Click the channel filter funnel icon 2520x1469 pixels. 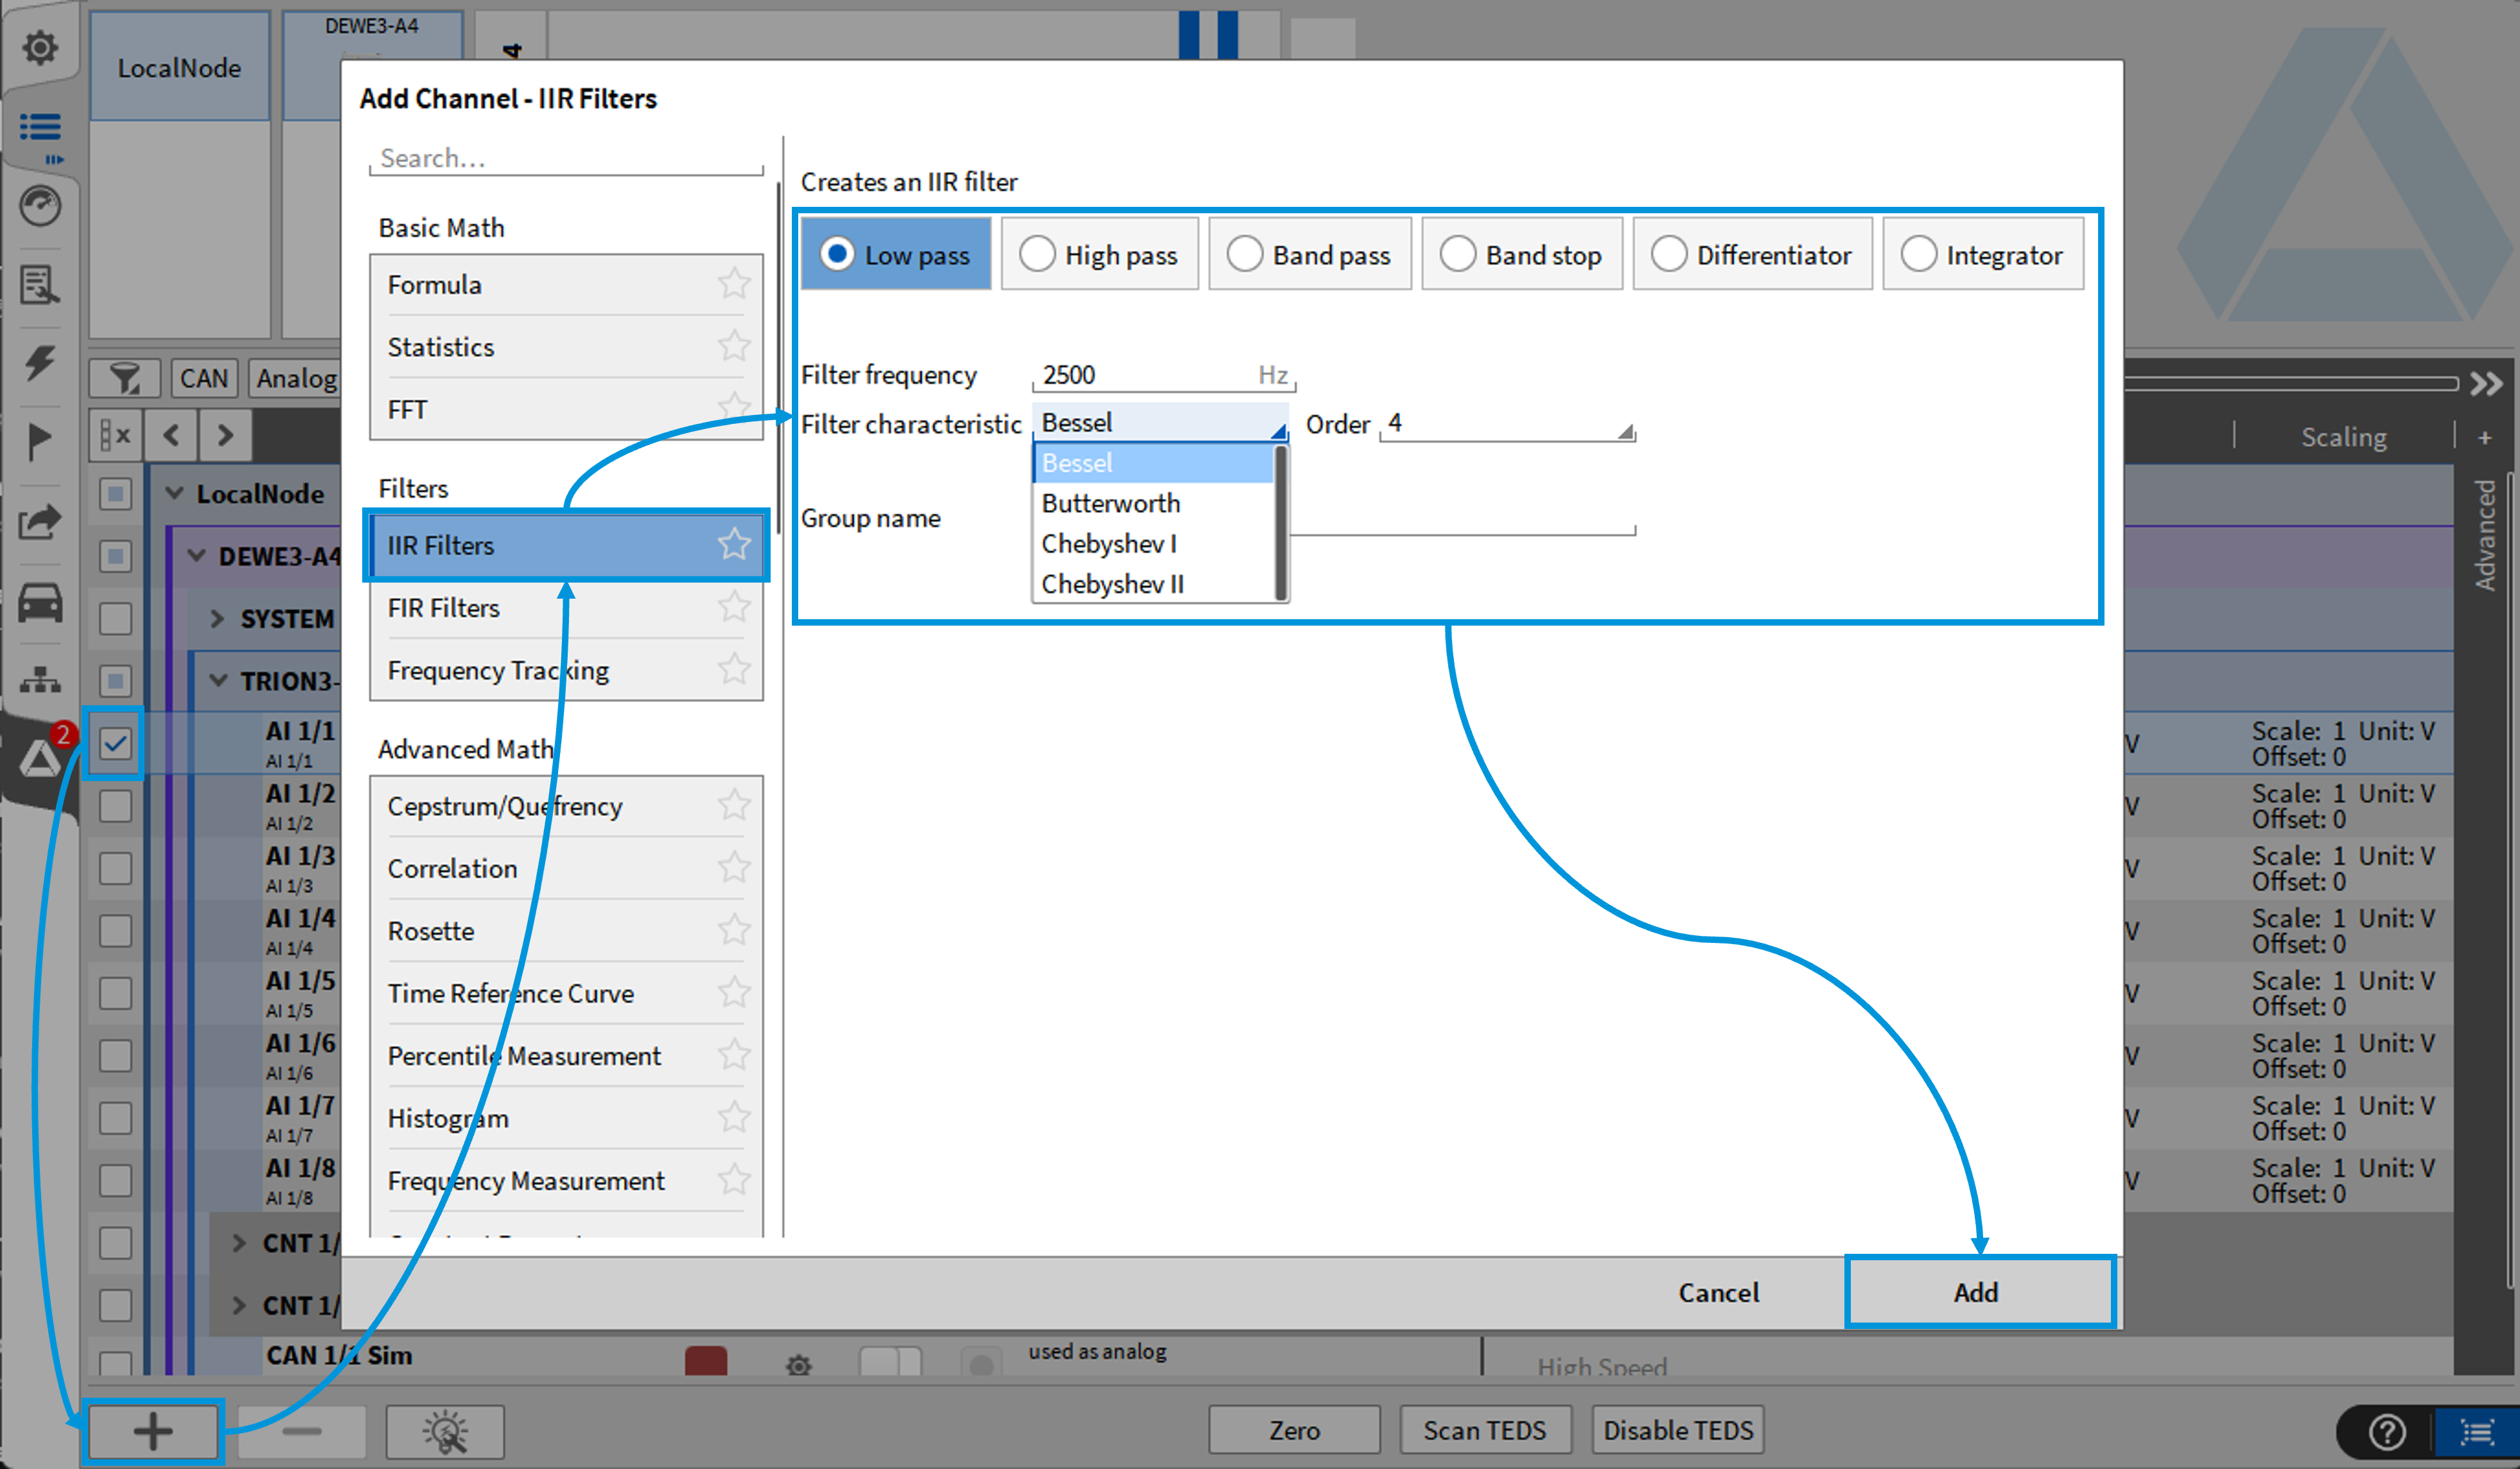click(124, 379)
